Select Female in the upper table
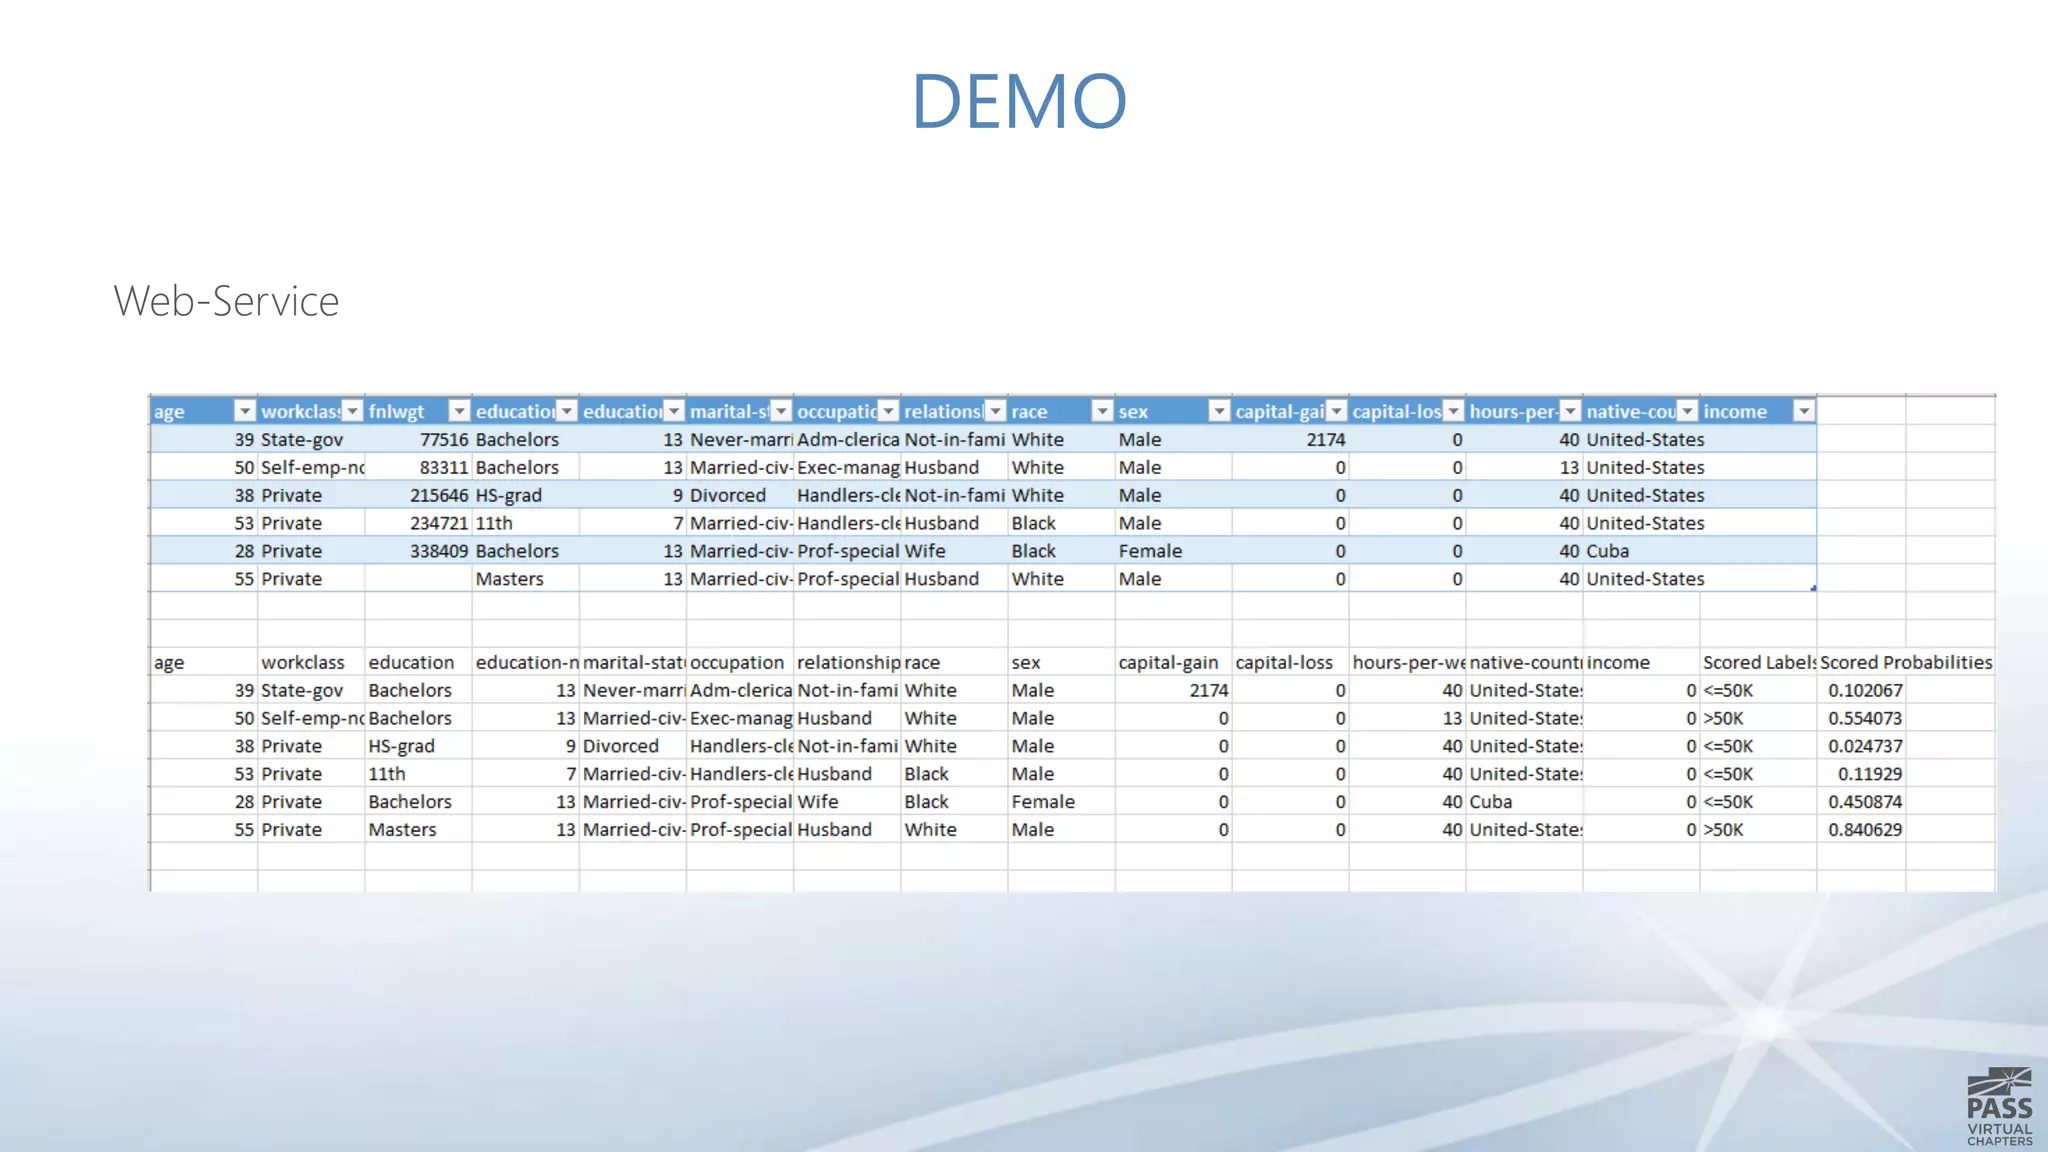 click(x=1173, y=551)
